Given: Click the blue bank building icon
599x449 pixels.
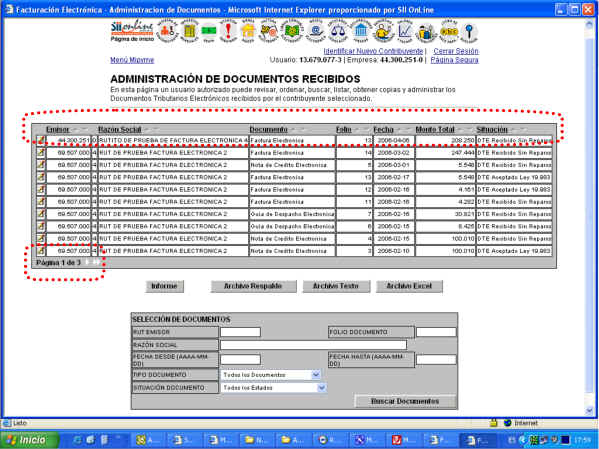Looking at the screenshot, I should pyautogui.click(x=360, y=31).
